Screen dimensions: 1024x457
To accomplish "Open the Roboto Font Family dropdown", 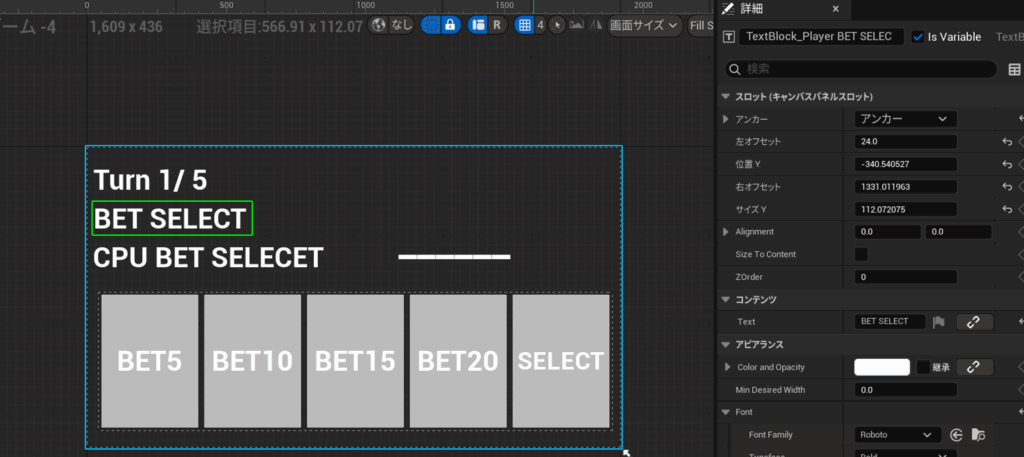I will (897, 435).
